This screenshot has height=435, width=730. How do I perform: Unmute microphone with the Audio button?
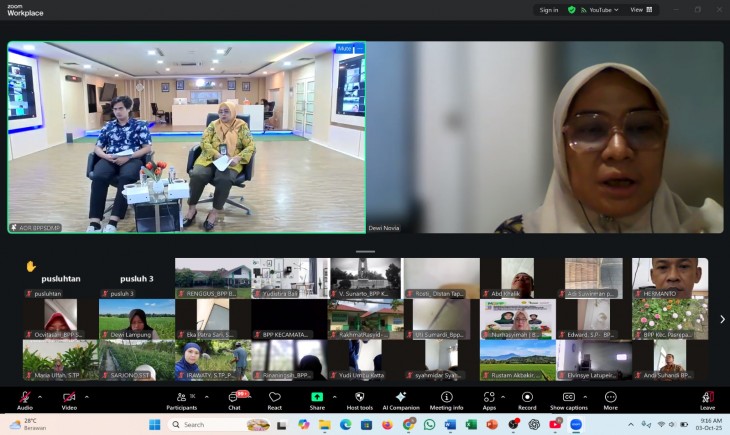pos(24,399)
